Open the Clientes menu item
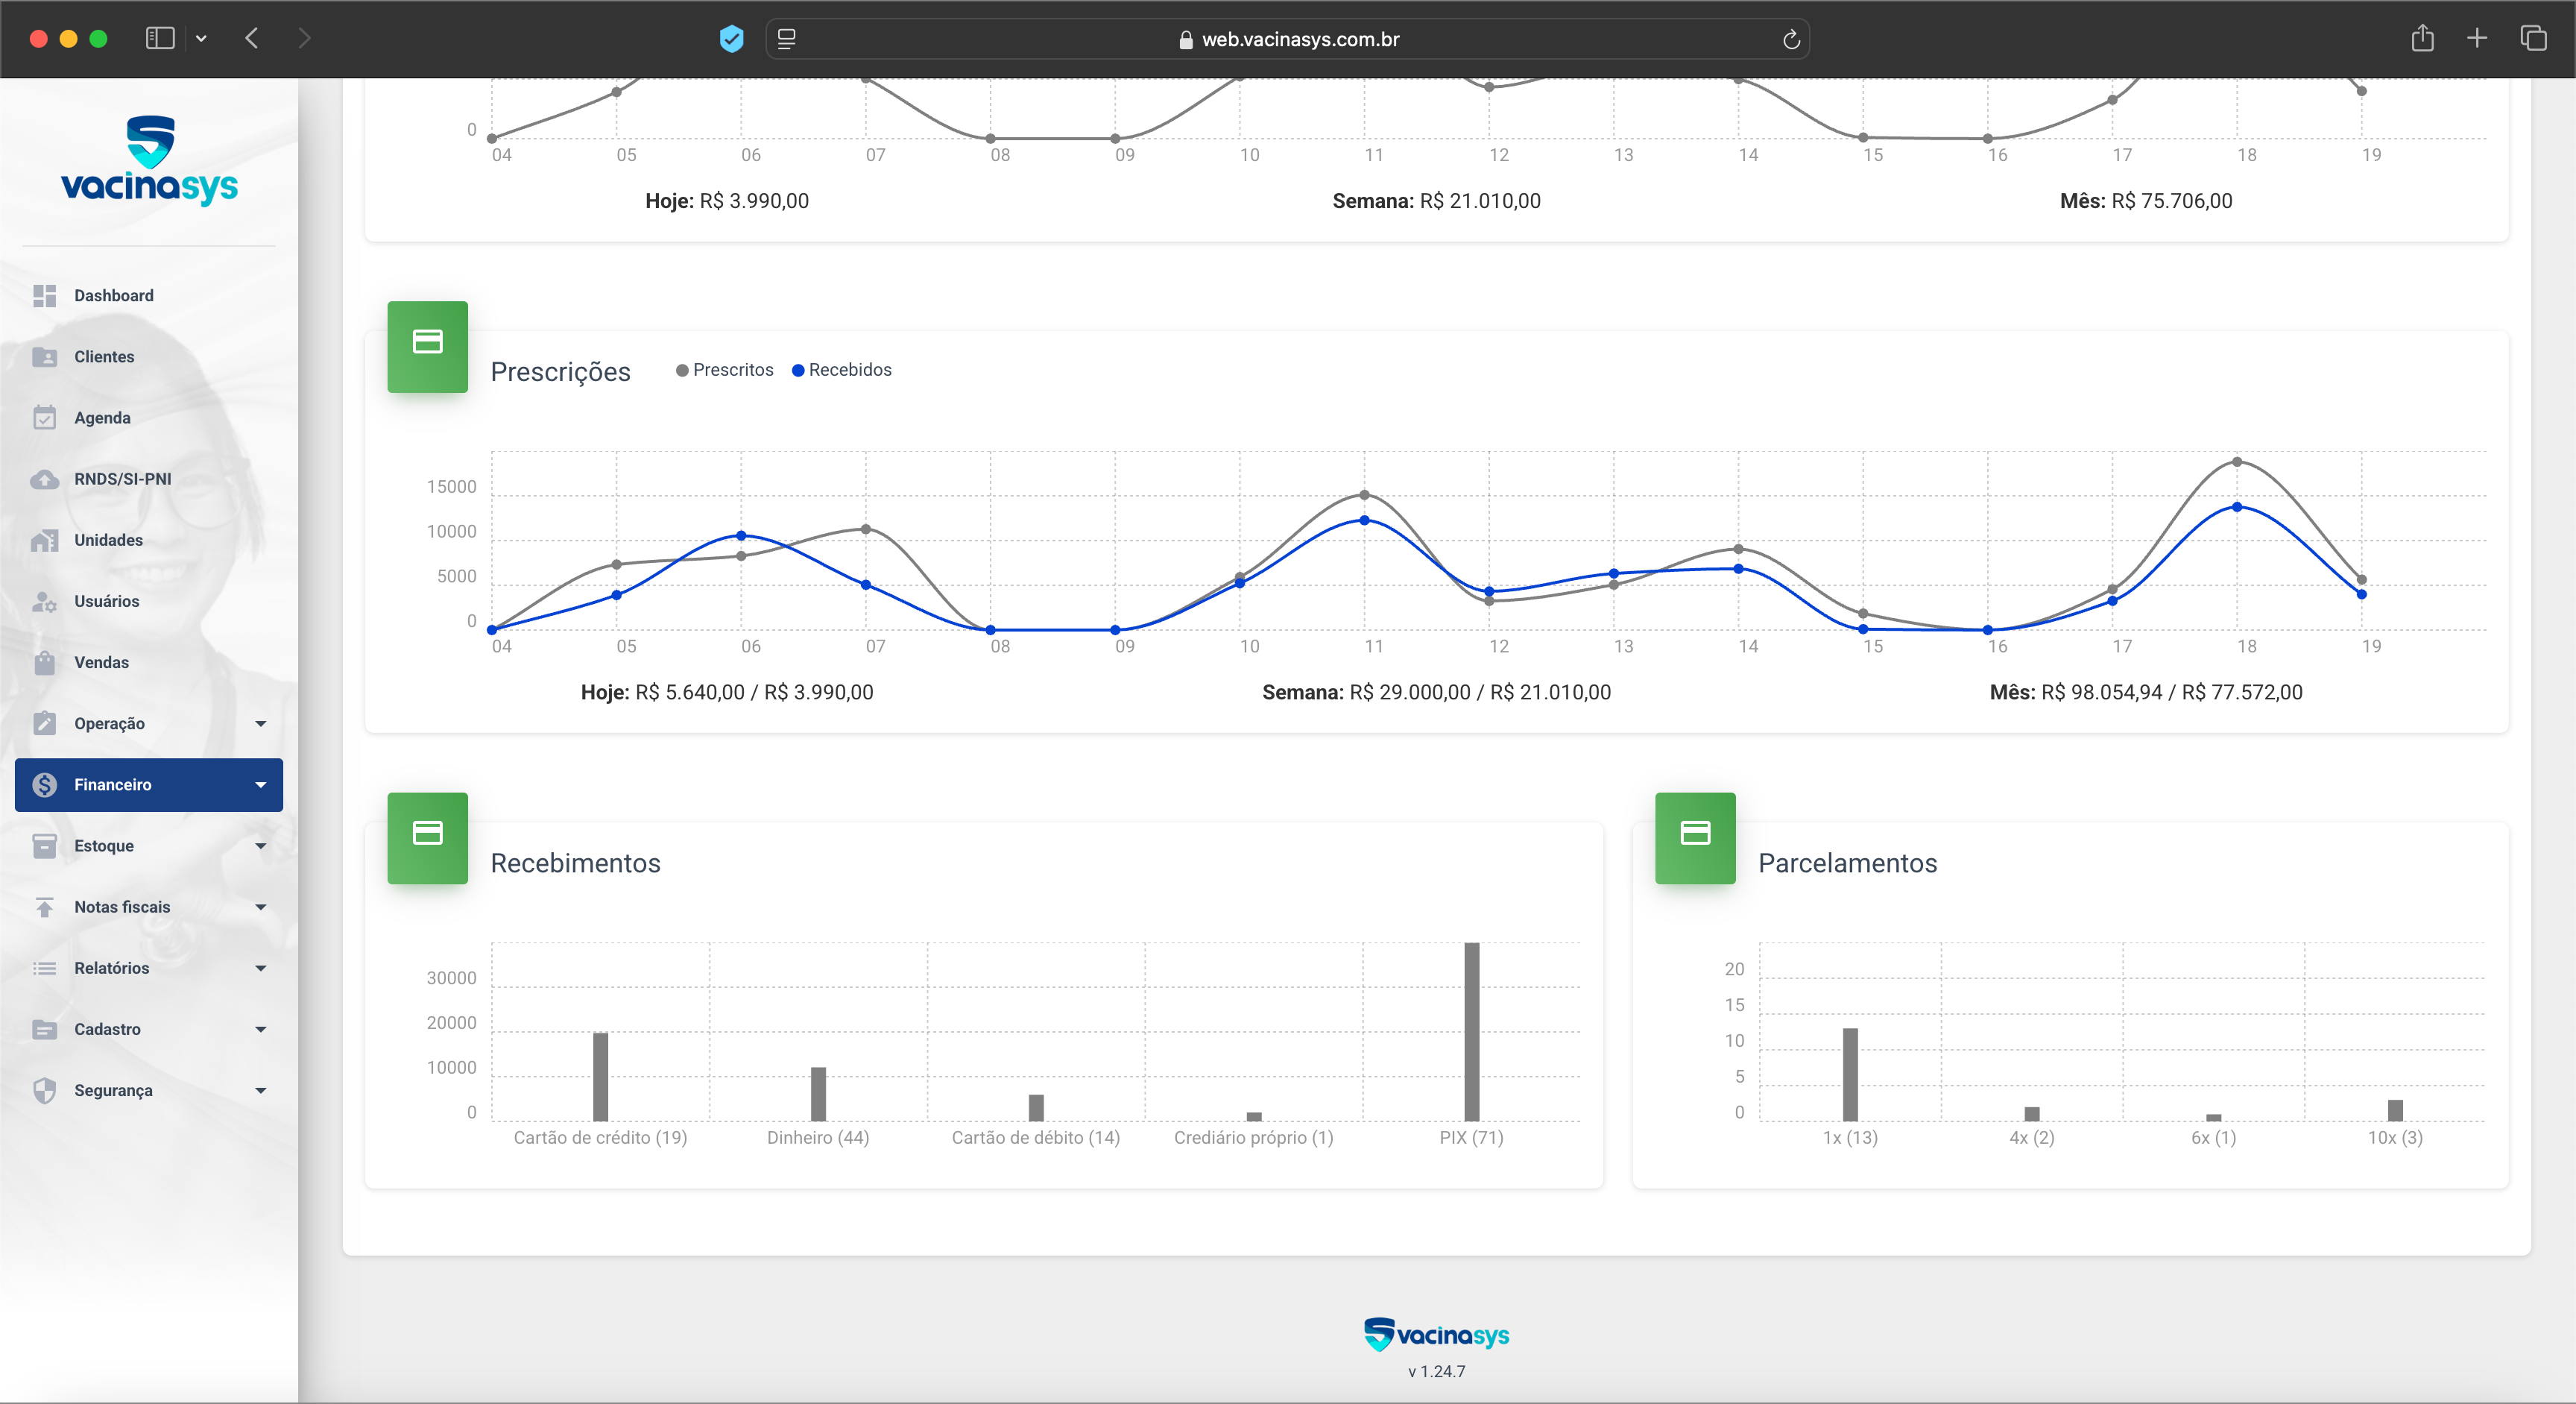Image resolution: width=2576 pixels, height=1404 pixels. click(x=149, y=357)
